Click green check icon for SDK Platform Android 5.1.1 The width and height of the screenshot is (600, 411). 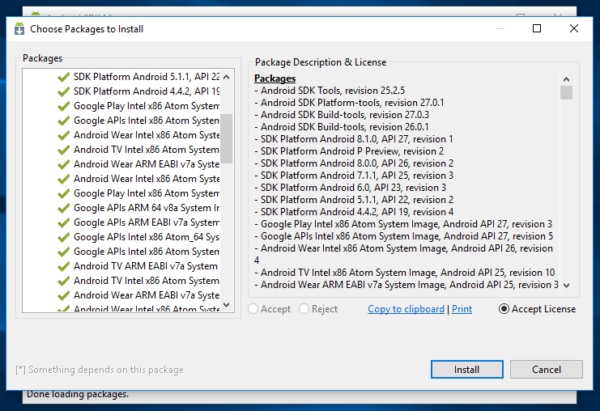[x=64, y=76]
